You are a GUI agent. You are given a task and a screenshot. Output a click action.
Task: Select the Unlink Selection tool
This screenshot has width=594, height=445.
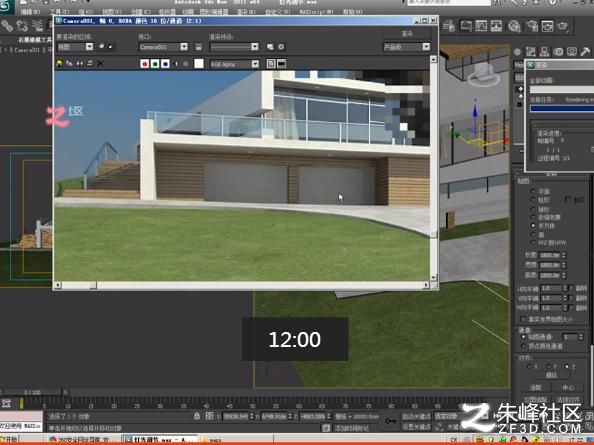tap(22, 26)
